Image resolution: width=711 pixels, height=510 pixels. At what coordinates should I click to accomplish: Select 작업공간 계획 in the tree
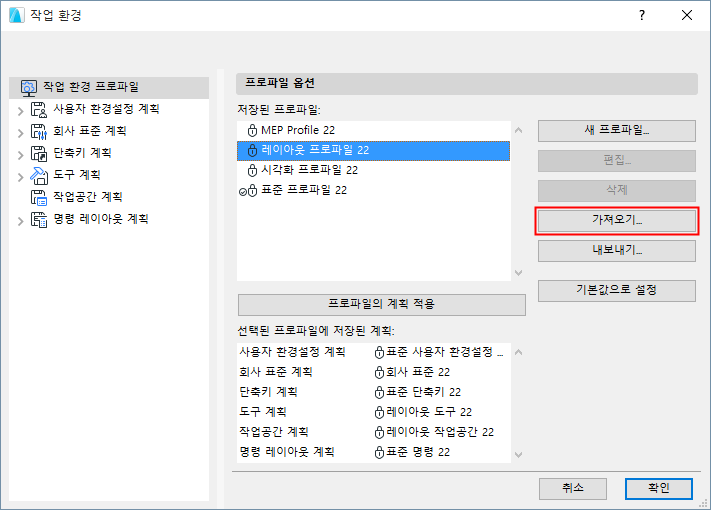coord(88,197)
